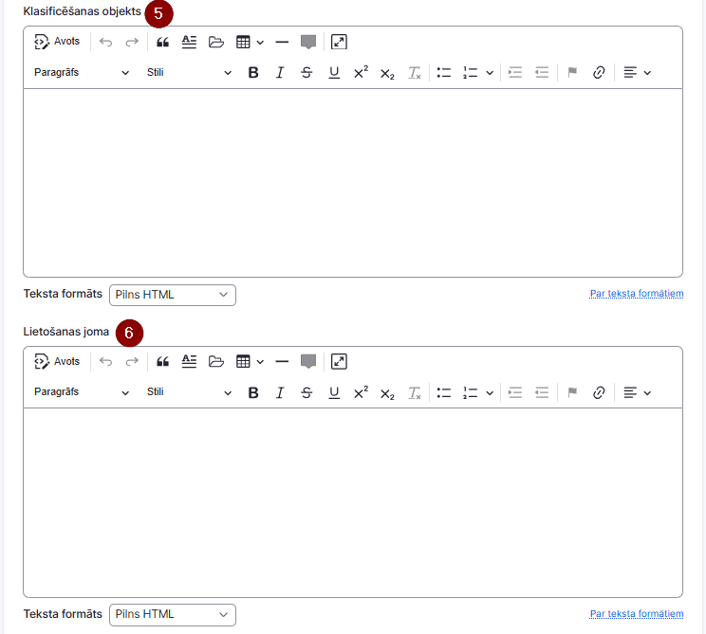This screenshot has height=634, width=706.
Task: Open the folder icon in Klasificēšanas objekts editor
Action: point(216,42)
